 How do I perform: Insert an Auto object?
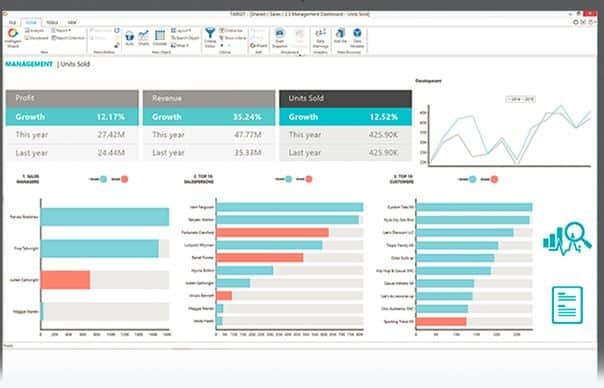tap(129, 38)
